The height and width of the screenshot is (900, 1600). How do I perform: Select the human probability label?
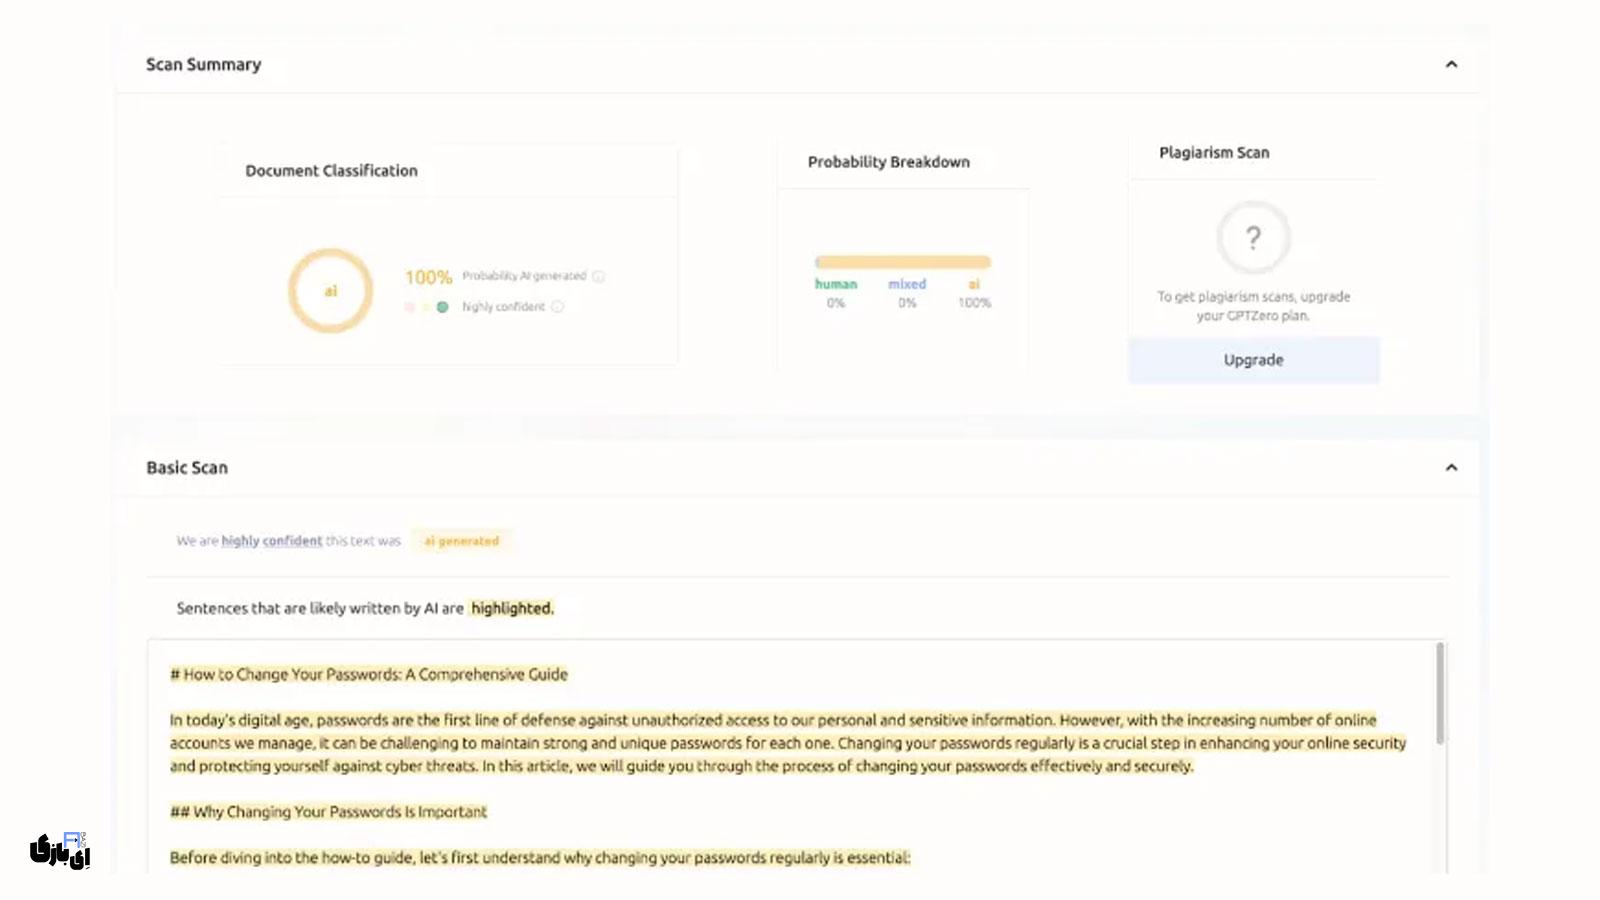tap(835, 283)
